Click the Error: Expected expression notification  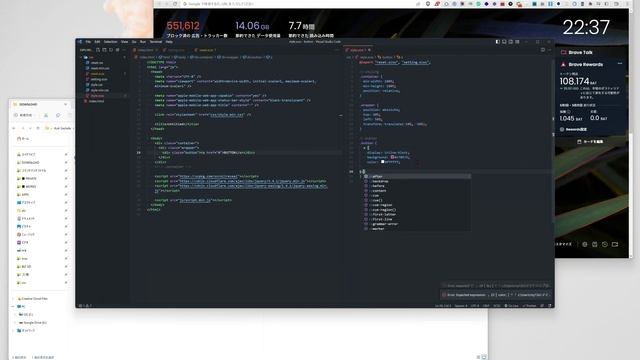(496, 295)
